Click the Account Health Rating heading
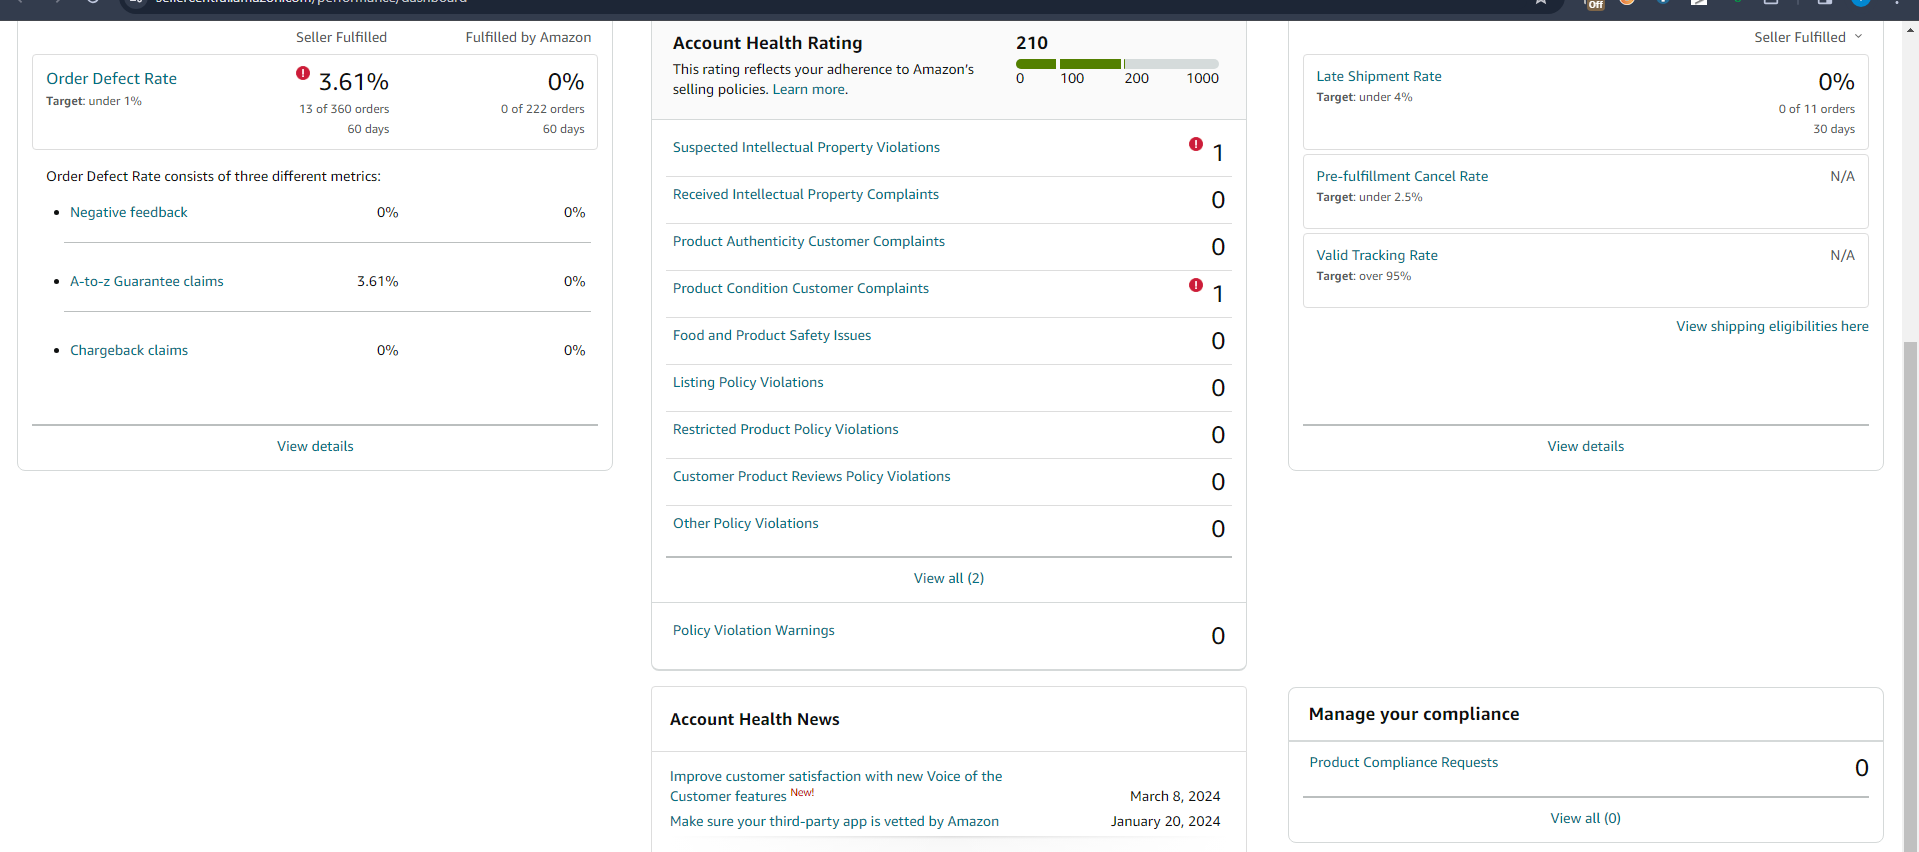Image resolution: width=1919 pixels, height=852 pixels. point(768,43)
